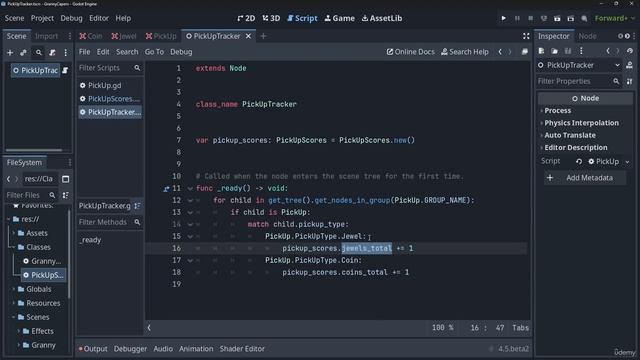Viewport: 640px width, 360px height.
Task: Revert the Script property value
Action: coord(579,162)
